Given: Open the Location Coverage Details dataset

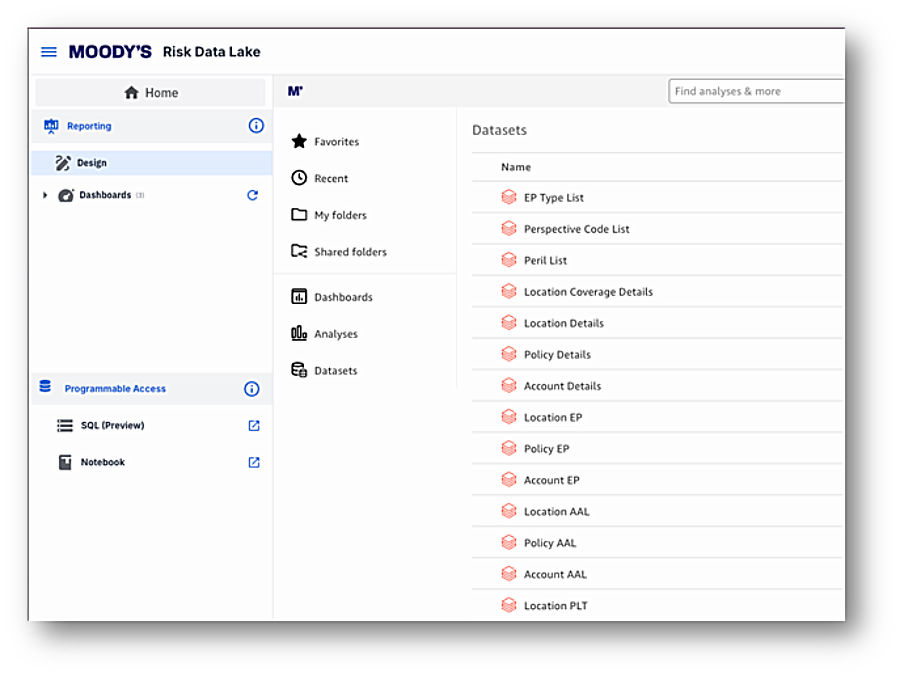Looking at the screenshot, I should 588,292.
